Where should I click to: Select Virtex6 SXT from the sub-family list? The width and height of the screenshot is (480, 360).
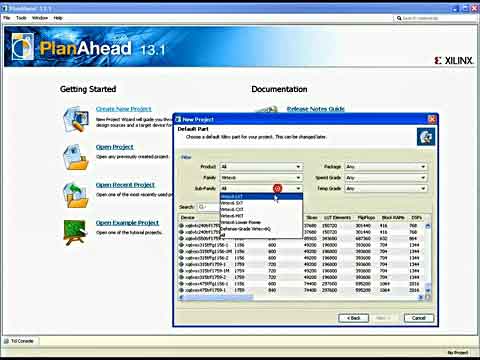tap(261, 203)
